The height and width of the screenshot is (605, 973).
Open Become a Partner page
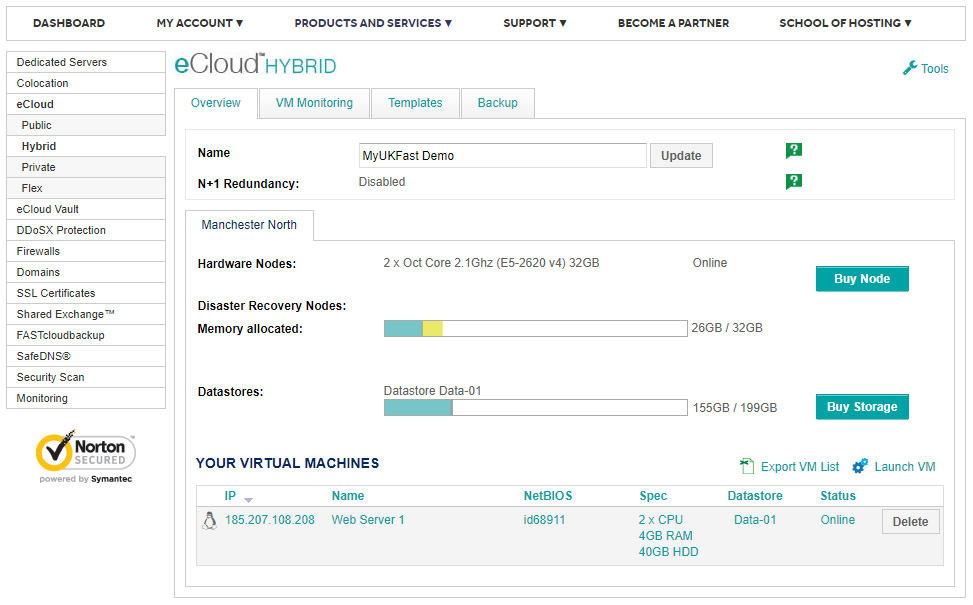point(673,23)
